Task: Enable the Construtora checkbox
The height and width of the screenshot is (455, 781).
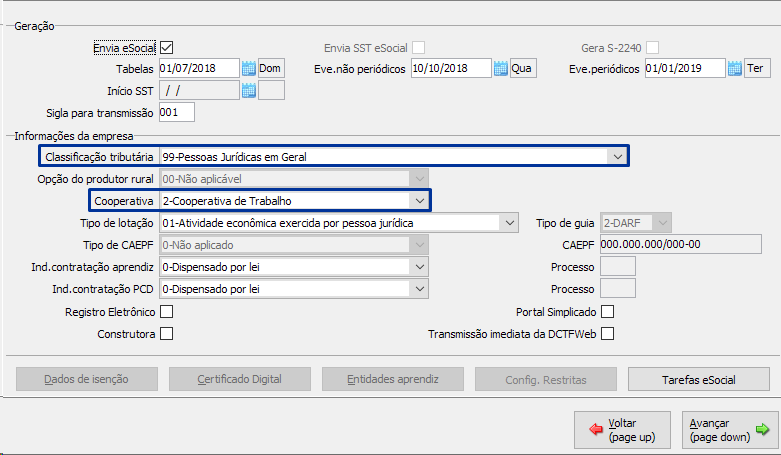Action: (x=166, y=333)
